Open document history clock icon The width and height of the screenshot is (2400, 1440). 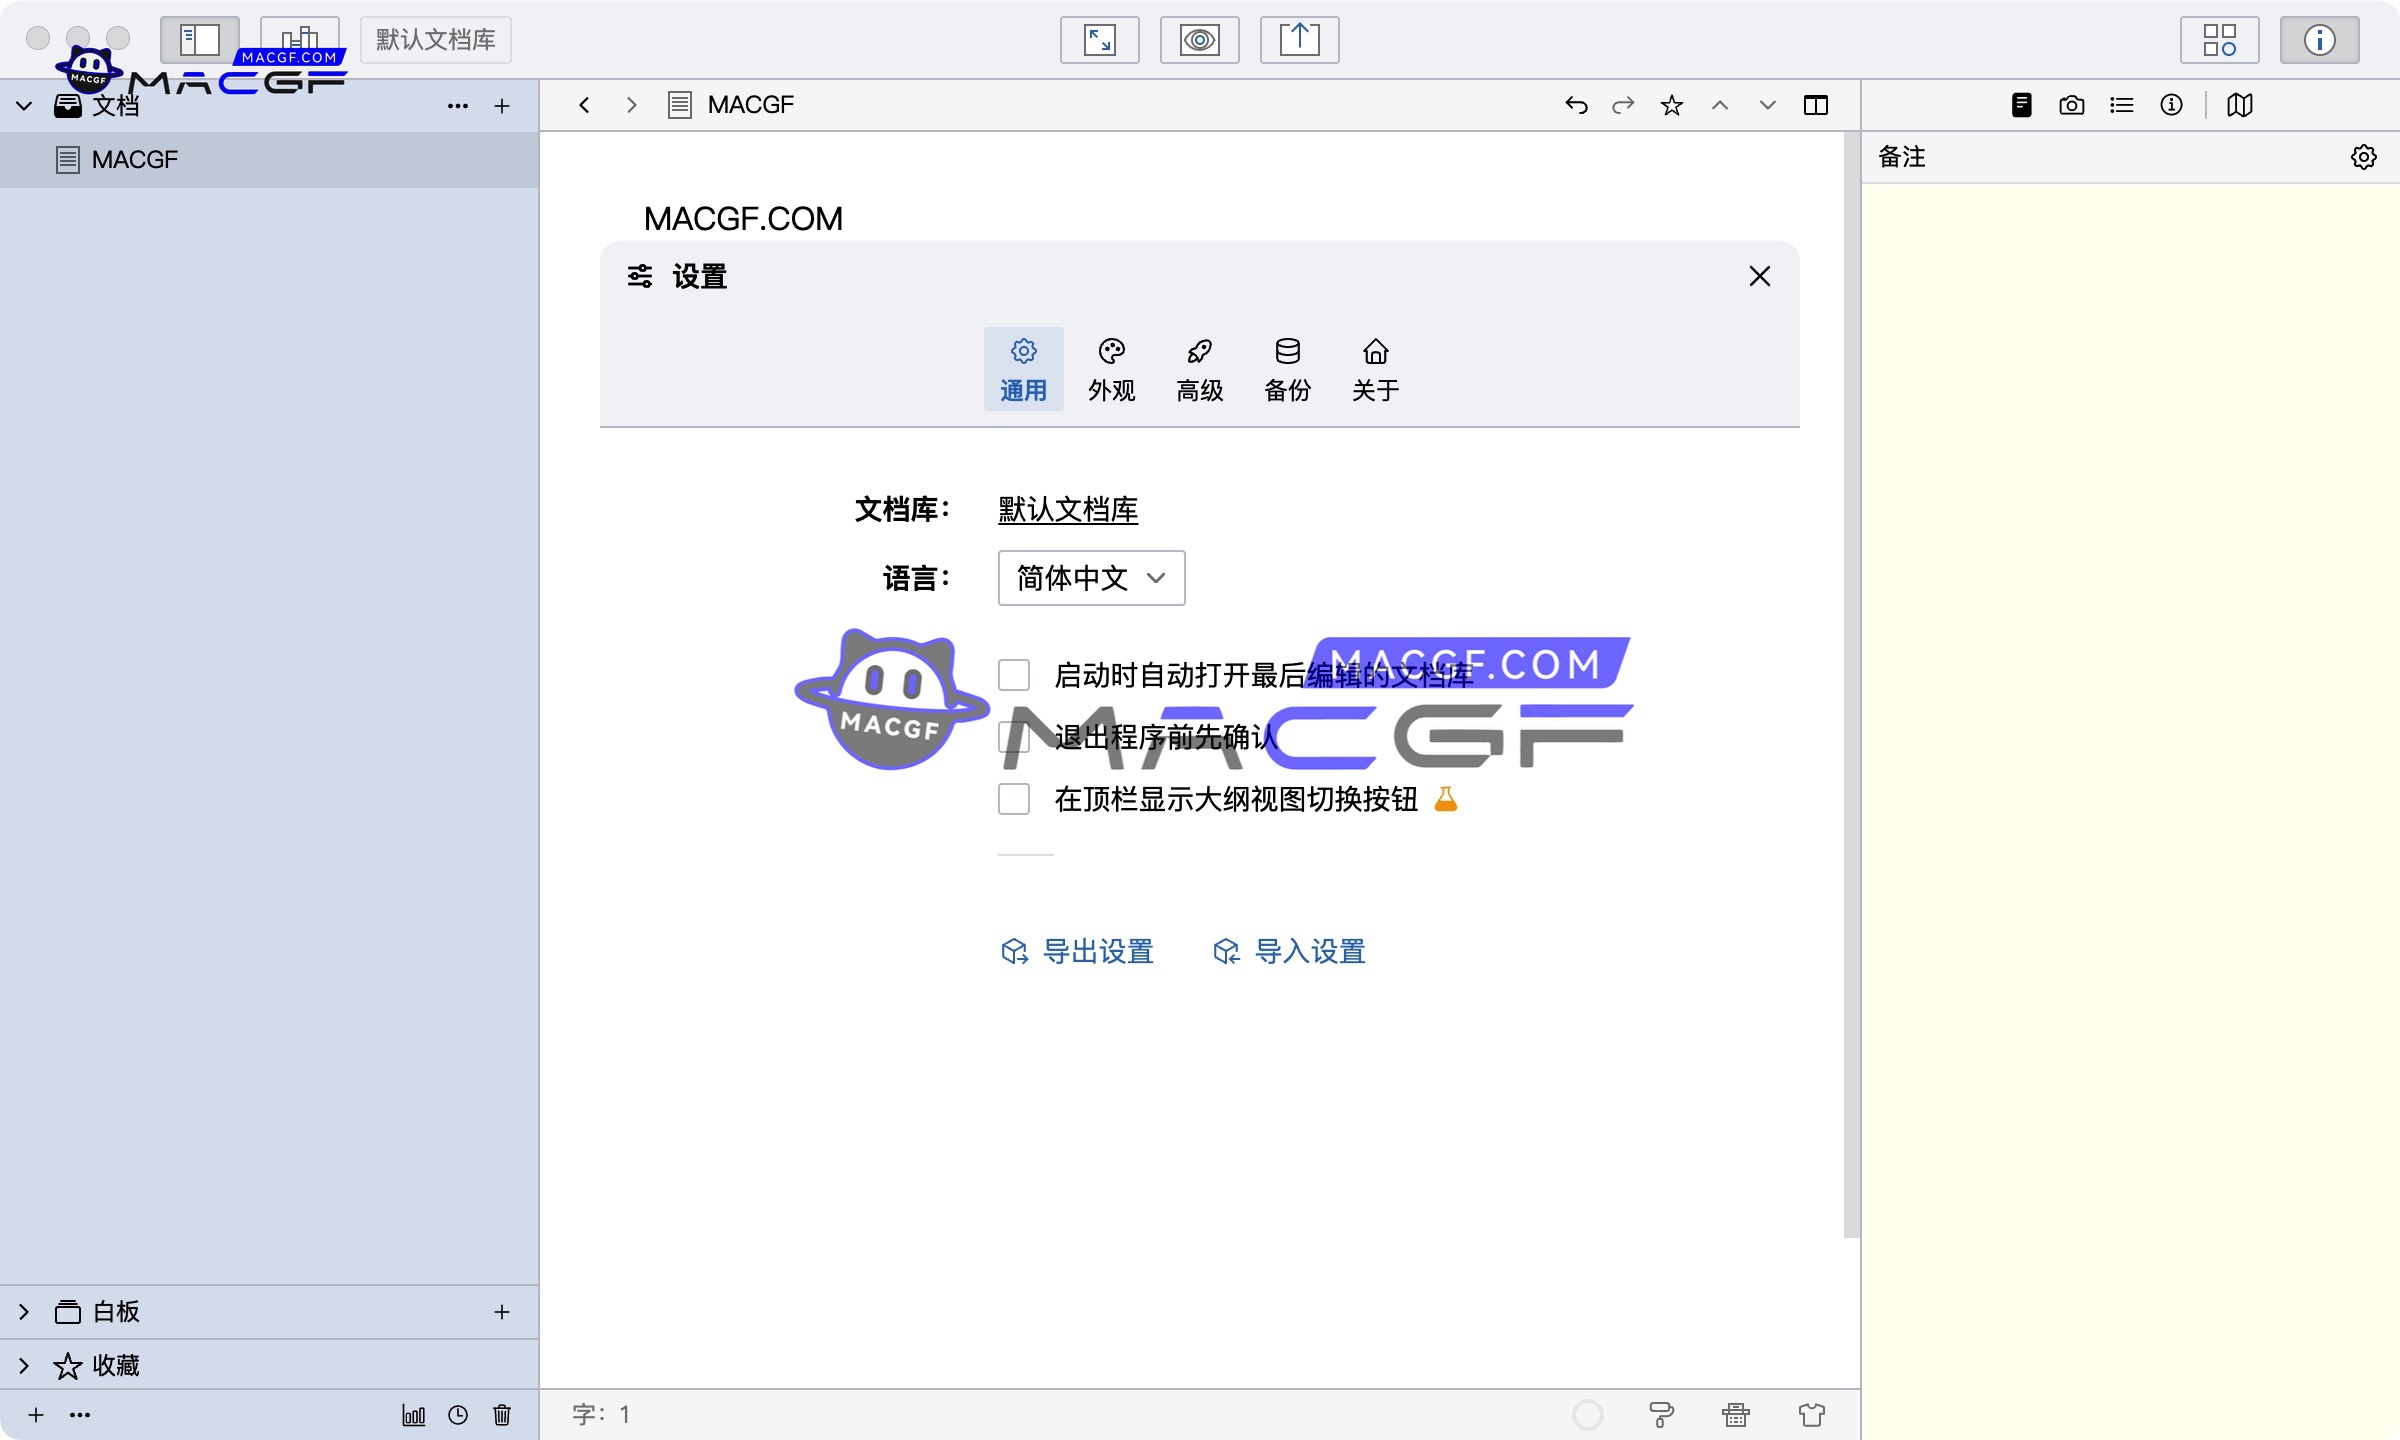[x=458, y=1415]
